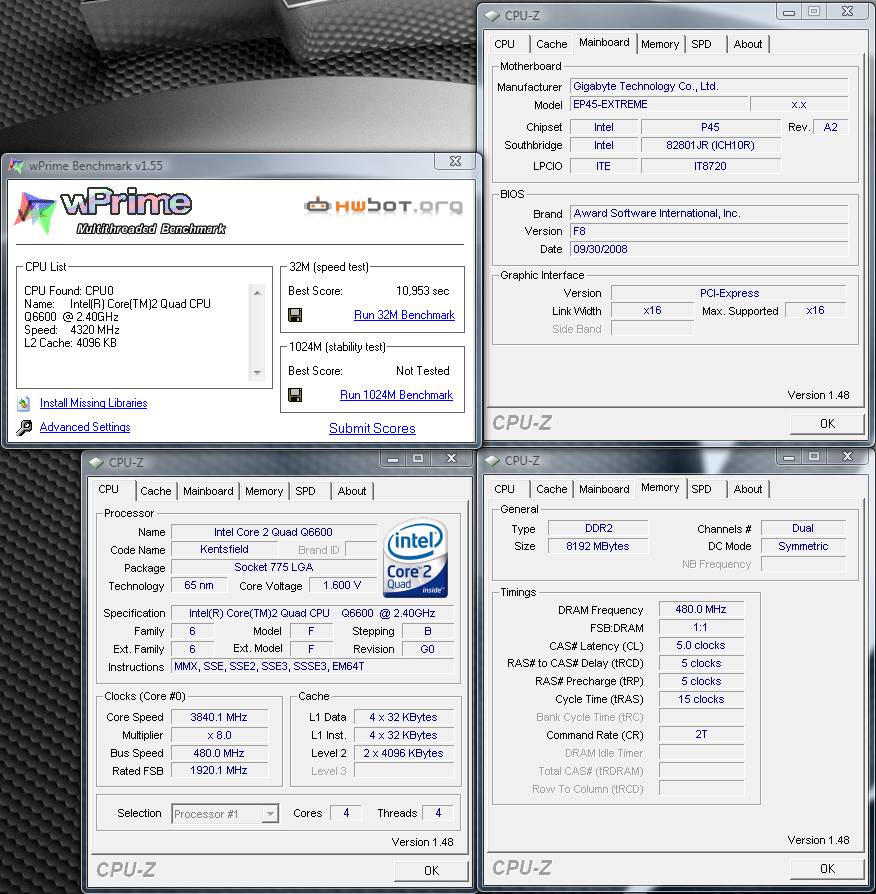This screenshot has height=894, width=876.
Task: Click the Multiplier value x 8.0
Action: 219,735
